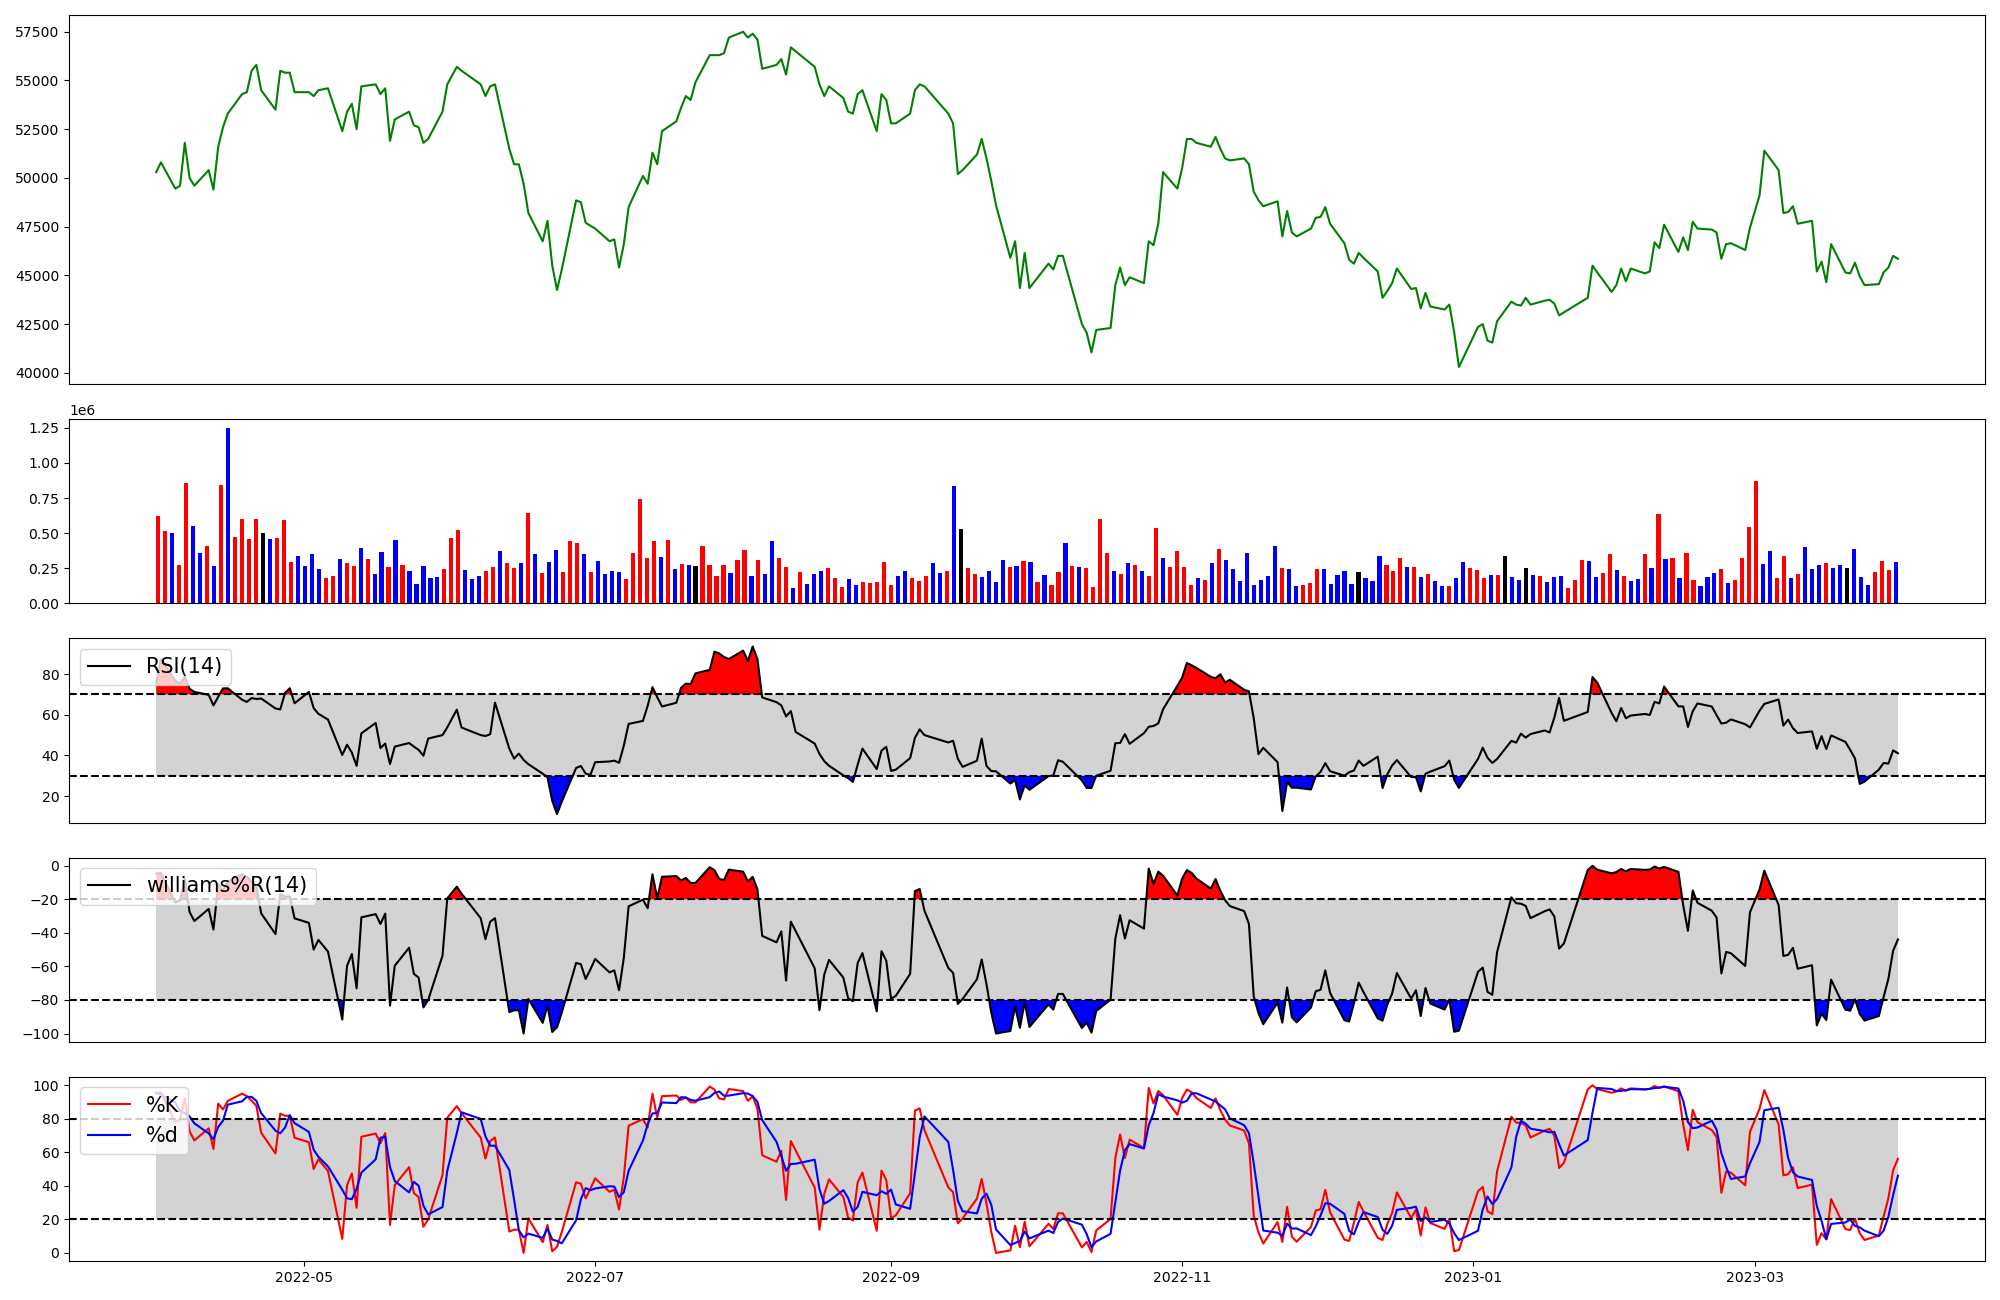Image resolution: width=2000 pixels, height=1300 pixels.
Task: Click the 57500 price axis label
Action: (x=36, y=32)
